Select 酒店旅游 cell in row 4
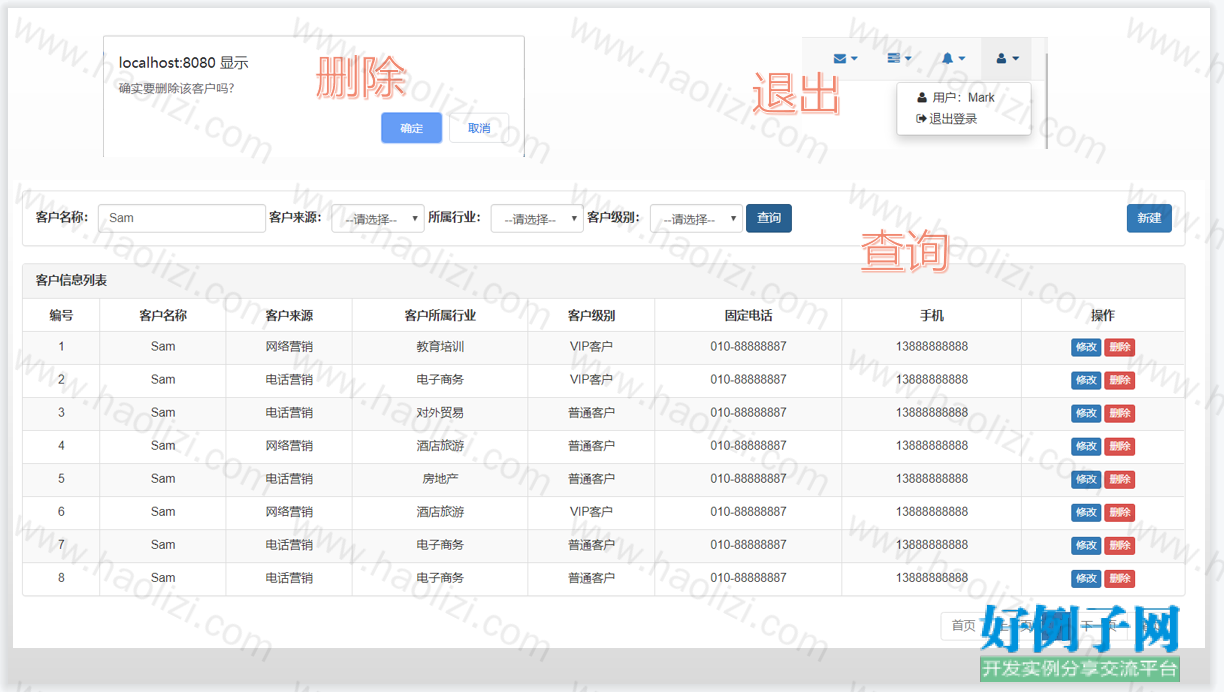 point(440,446)
